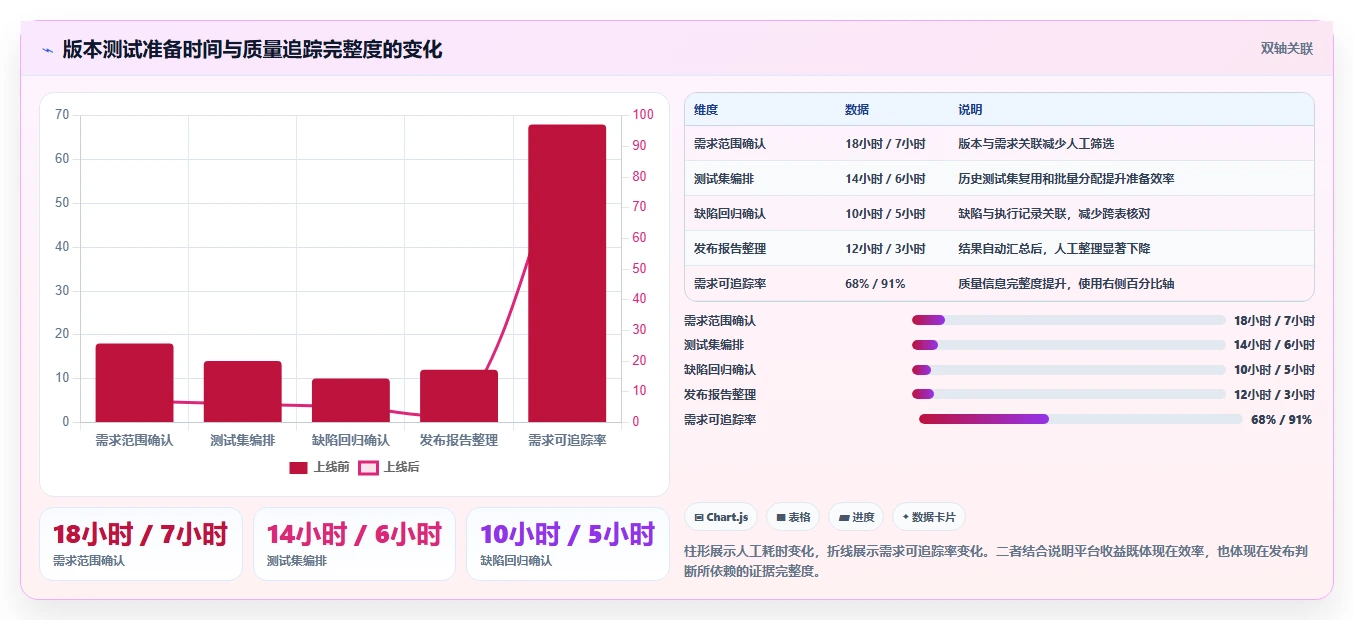Click the 数据 column header
Screen dimensions: 1354x620
pyautogui.click(x=857, y=110)
